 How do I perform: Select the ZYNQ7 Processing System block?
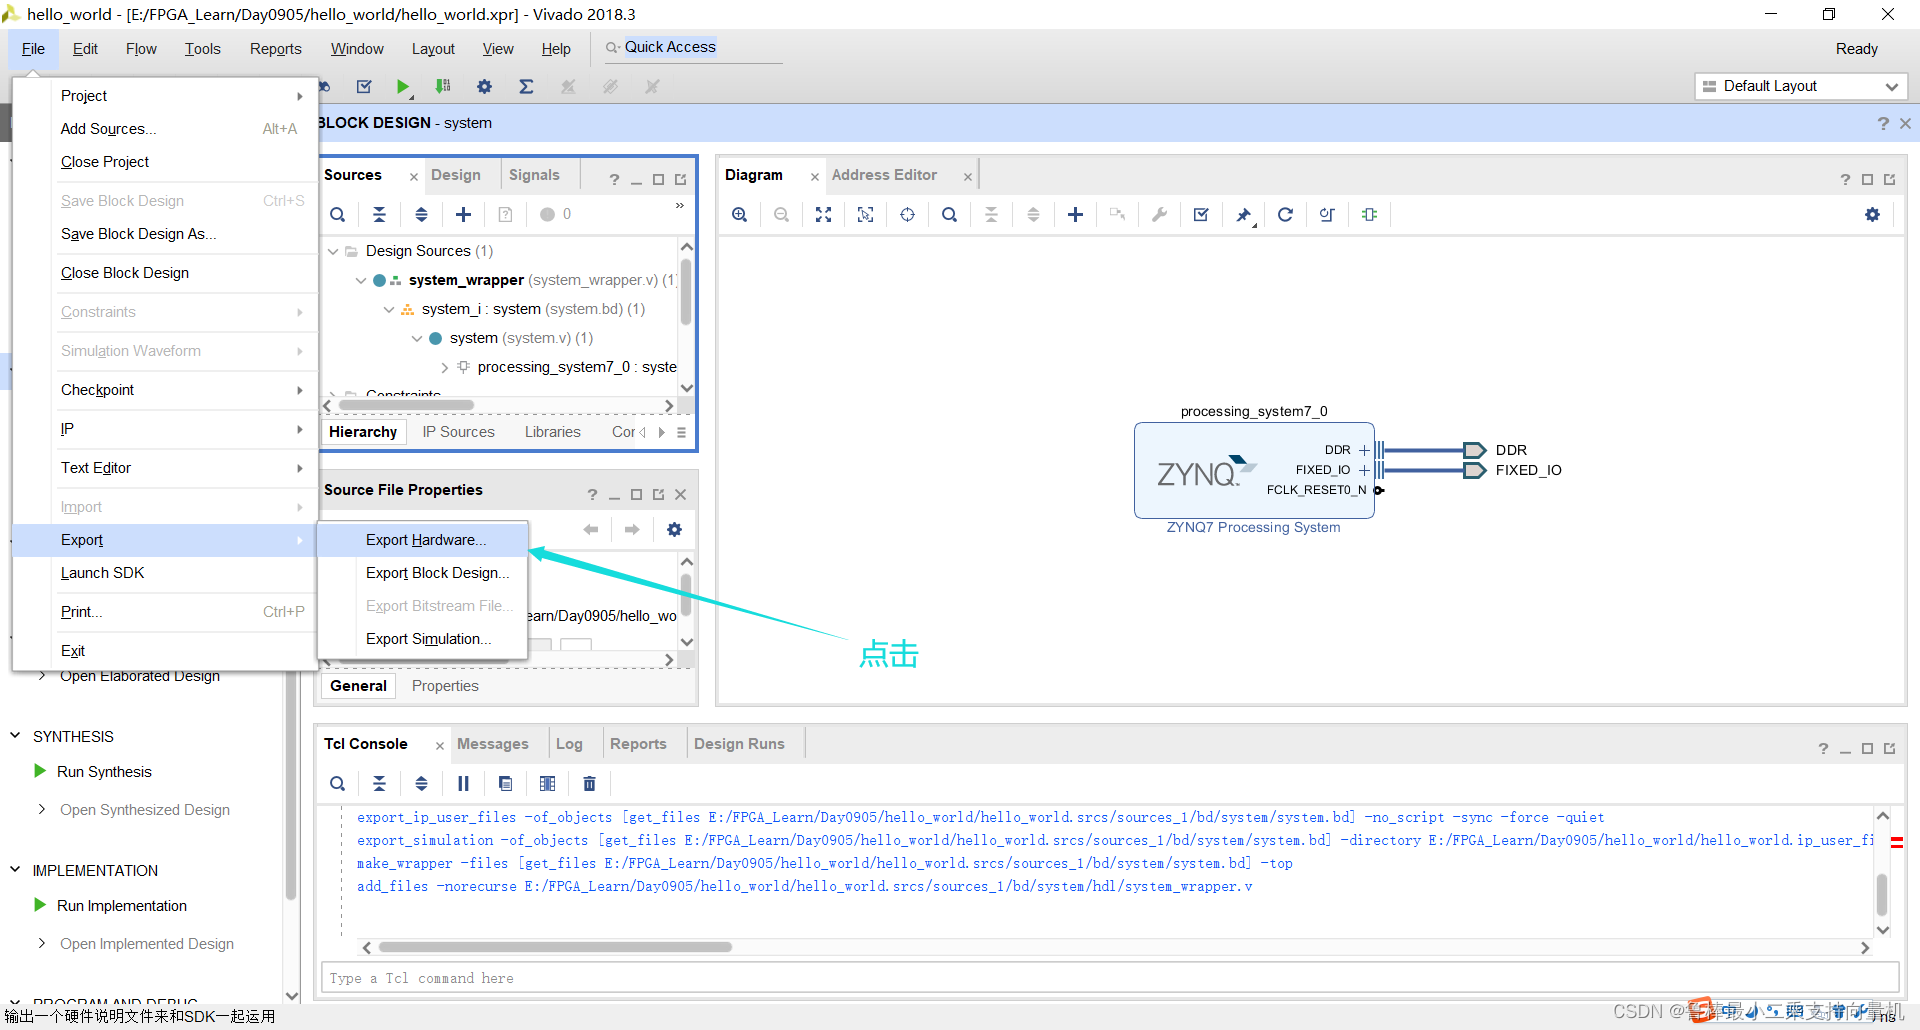(1254, 470)
